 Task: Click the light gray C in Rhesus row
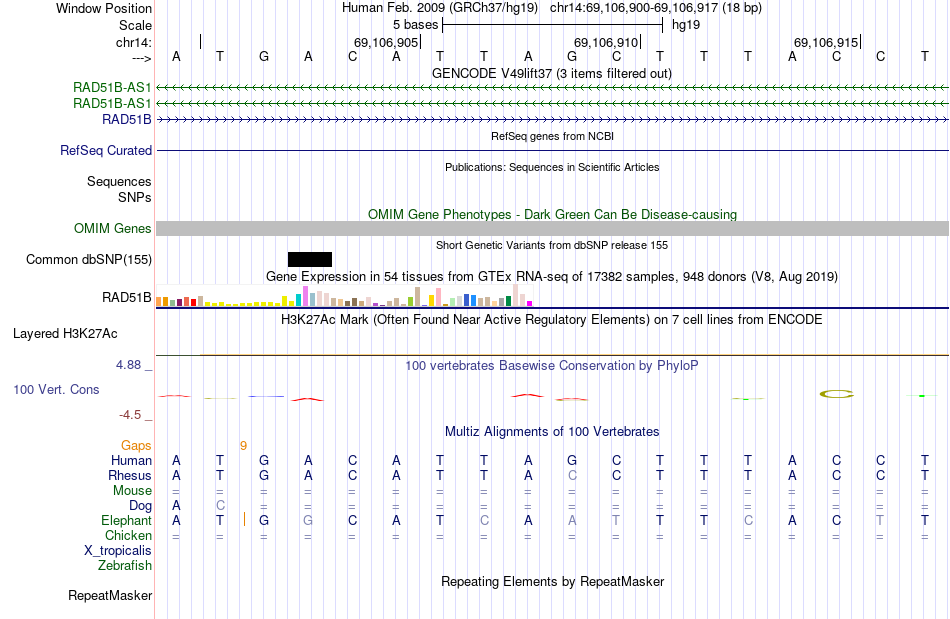(x=572, y=475)
